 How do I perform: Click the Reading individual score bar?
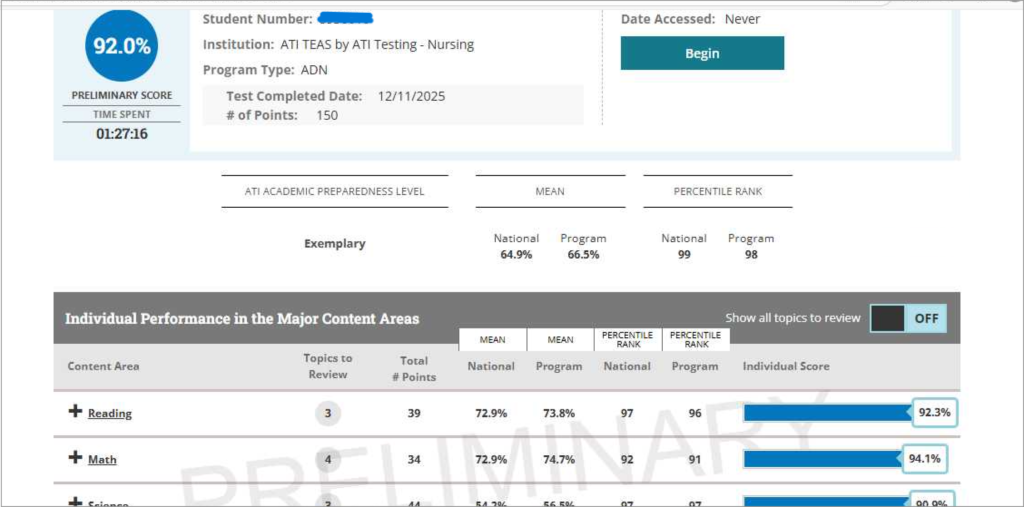pos(828,413)
